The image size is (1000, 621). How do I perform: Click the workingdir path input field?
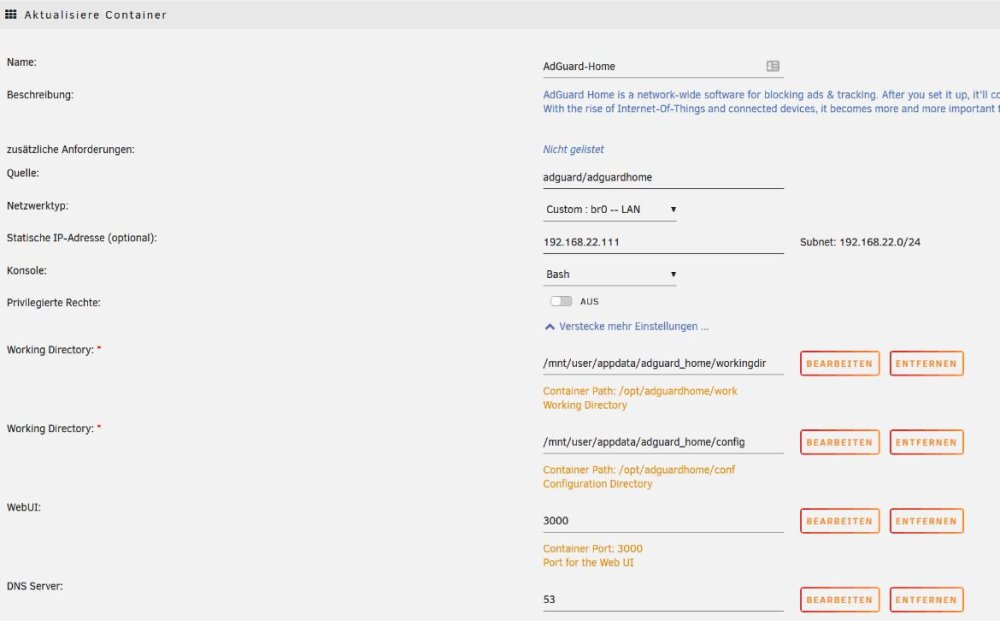click(x=663, y=363)
